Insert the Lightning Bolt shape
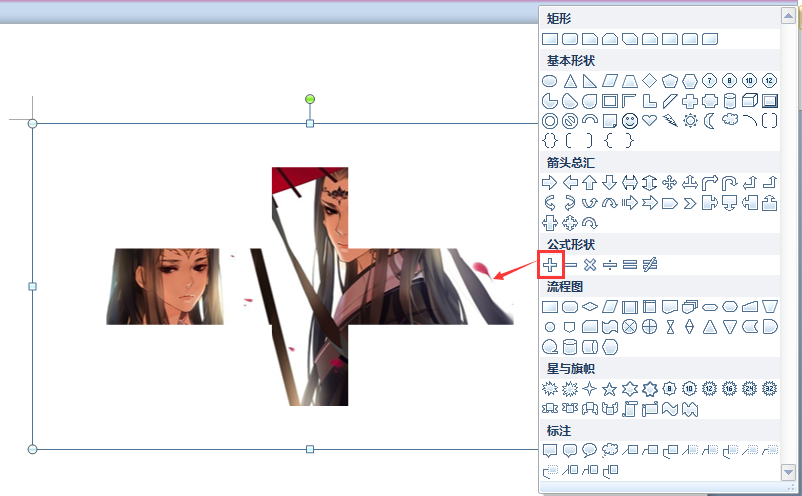Image resolution: width=802 pixels, height=496 pixels. click(670, 121)
